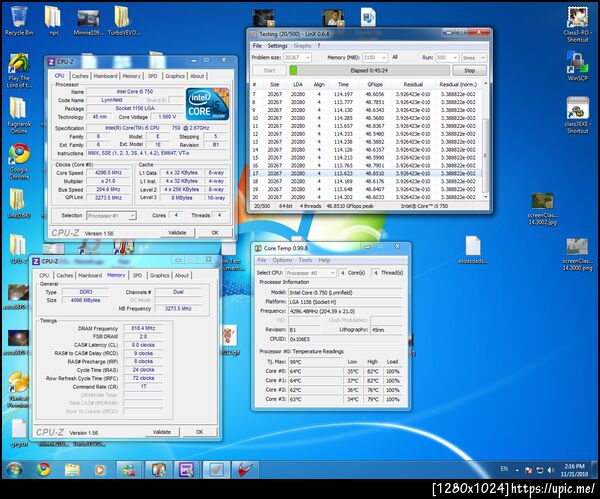600x499 pixels.
Task: Open the class3EXE Shortcut icon
Action: (x=577, y=116)
